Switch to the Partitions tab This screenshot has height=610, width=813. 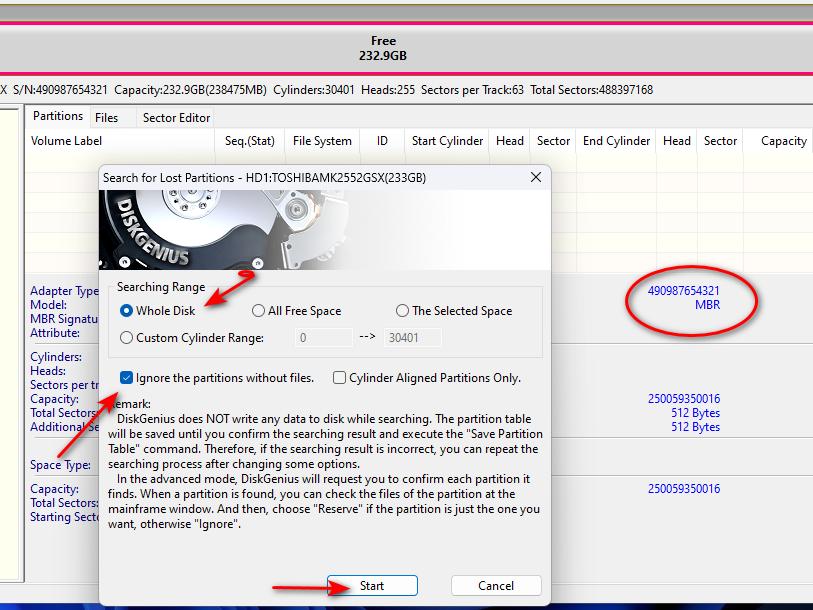[x=58, y=116]
